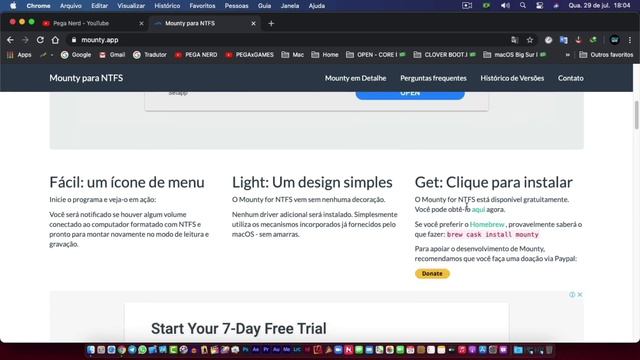Reload the mounty.app page
The image size is (640, 360).
pos(40,40)
